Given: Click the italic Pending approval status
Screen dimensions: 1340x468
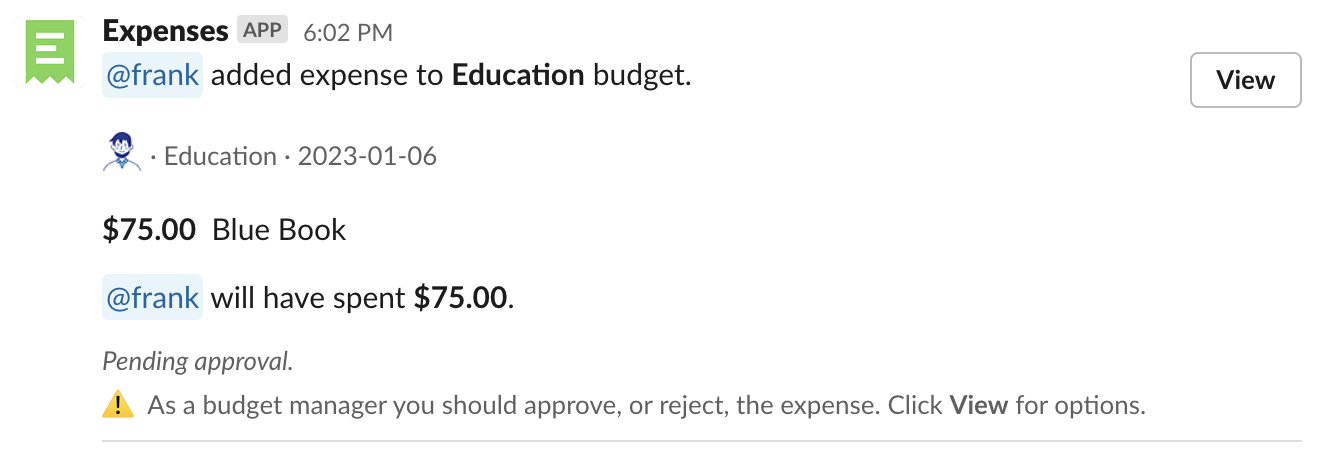Looking at the screenshot, I should (x=198, y=361).
